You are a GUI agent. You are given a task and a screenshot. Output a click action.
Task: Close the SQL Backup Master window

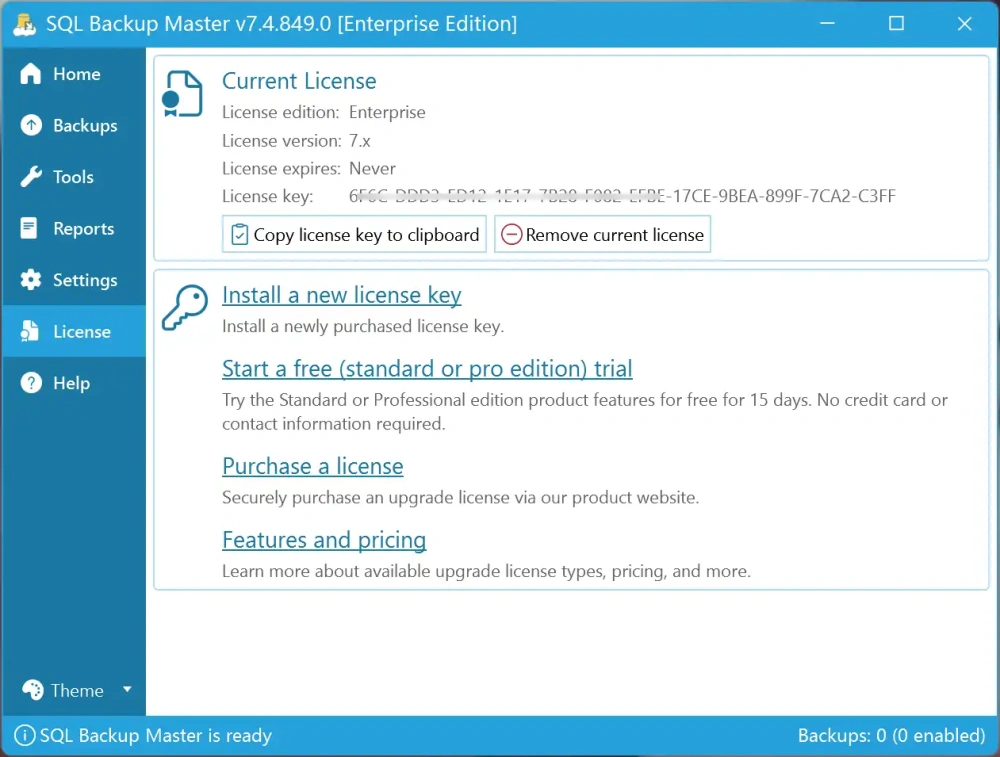964,24
